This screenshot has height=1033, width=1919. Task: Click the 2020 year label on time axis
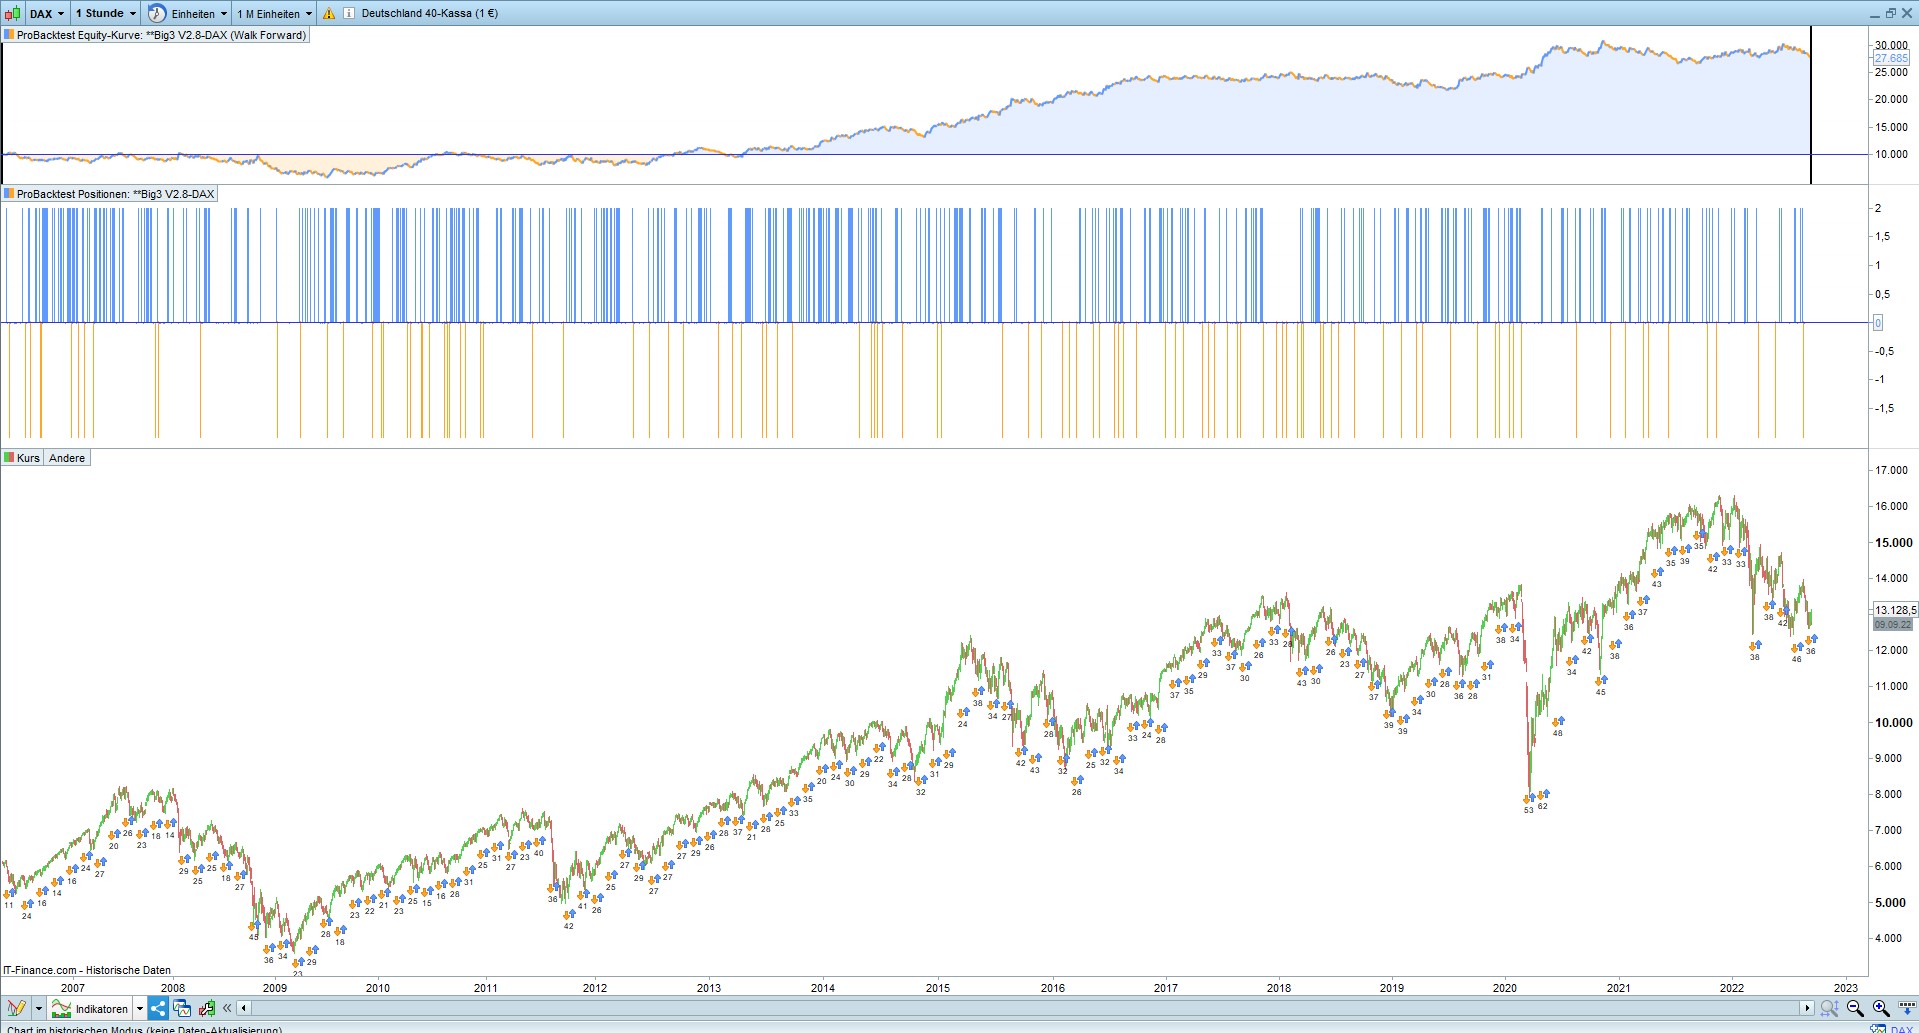(1505, 988)
